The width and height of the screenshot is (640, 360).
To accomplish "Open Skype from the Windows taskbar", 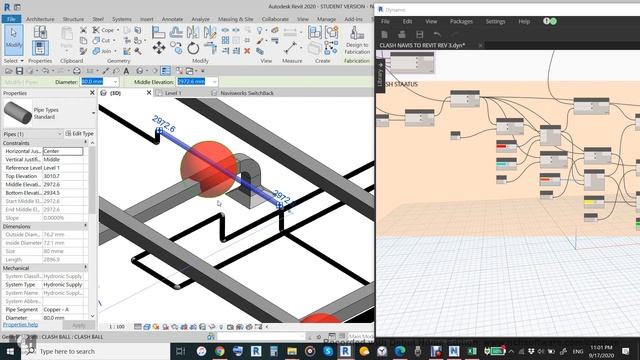I will tap(328, 351).
